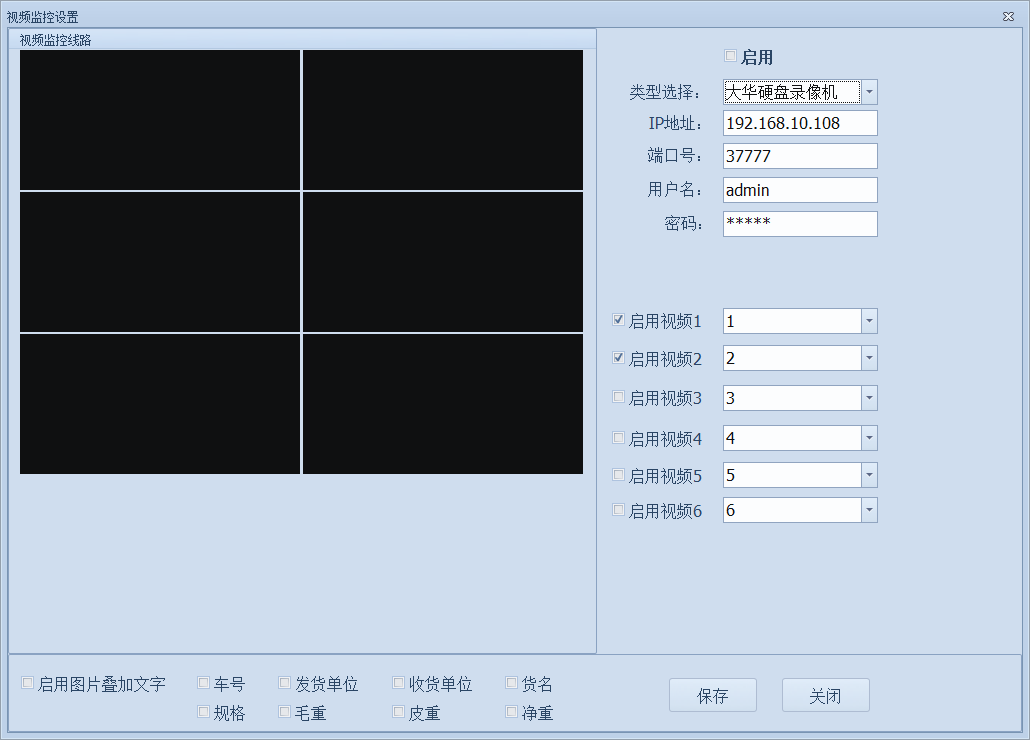The height and width of the screenshot is (740, 1030).
Task: Enable the 启用 checkbox at top
Action: 730,57
